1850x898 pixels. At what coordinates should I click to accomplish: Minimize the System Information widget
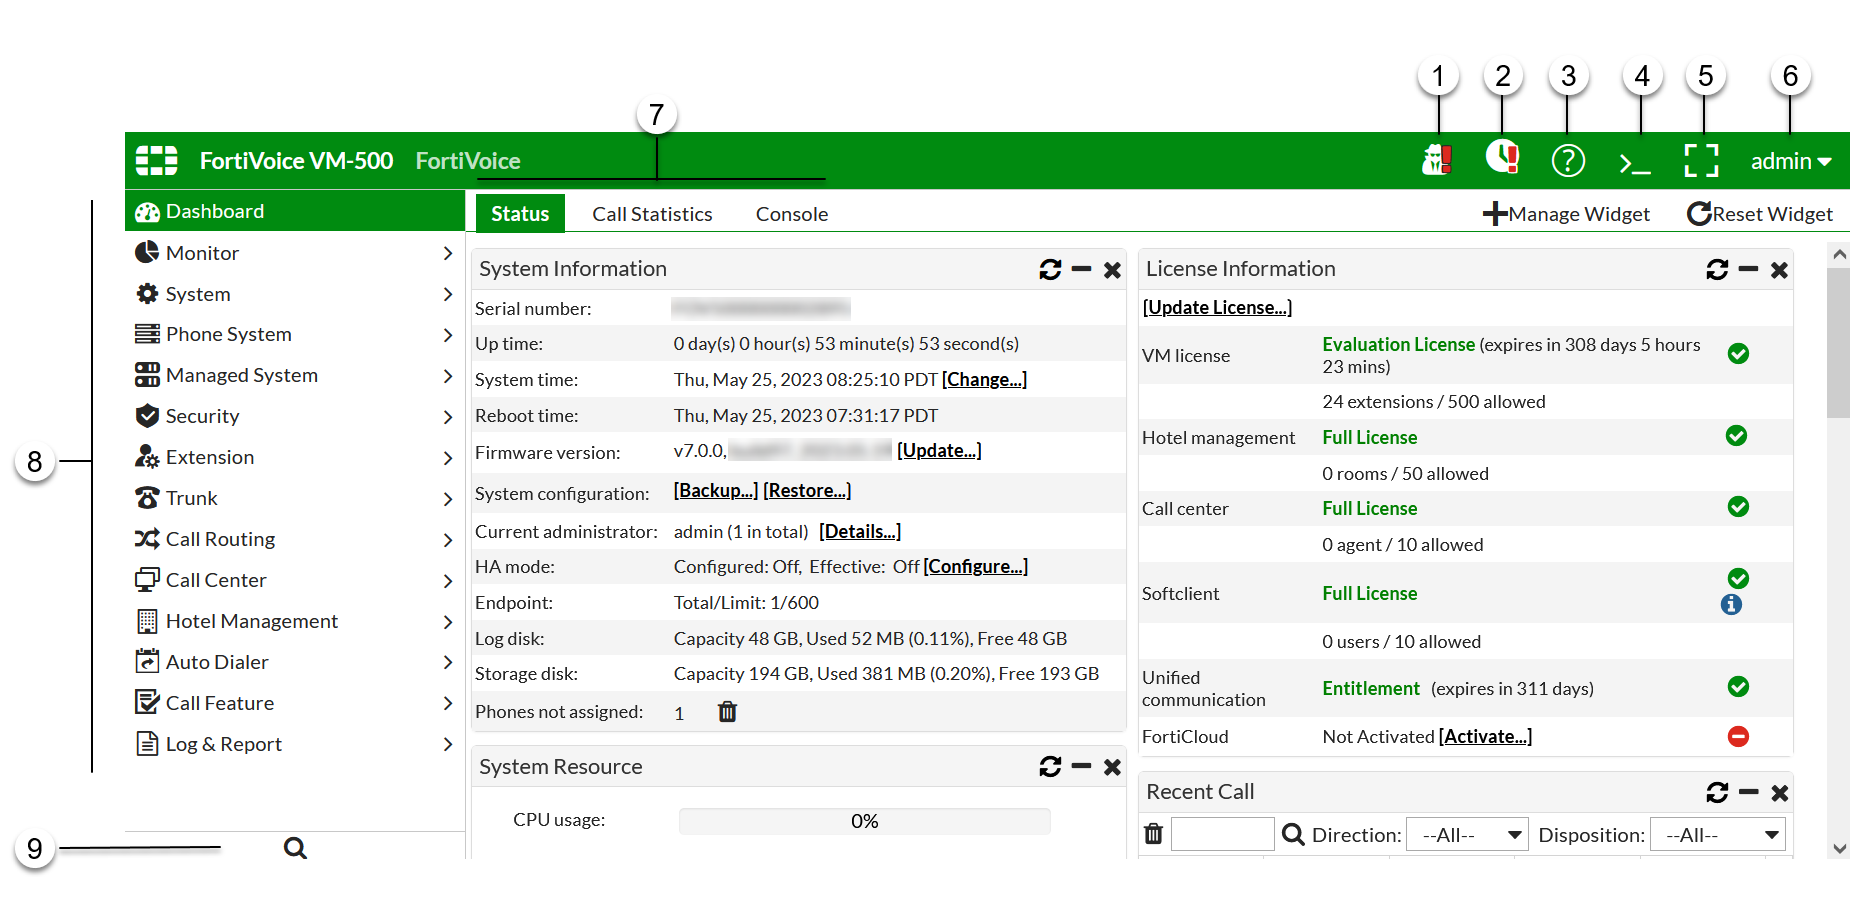(1081, 269)
